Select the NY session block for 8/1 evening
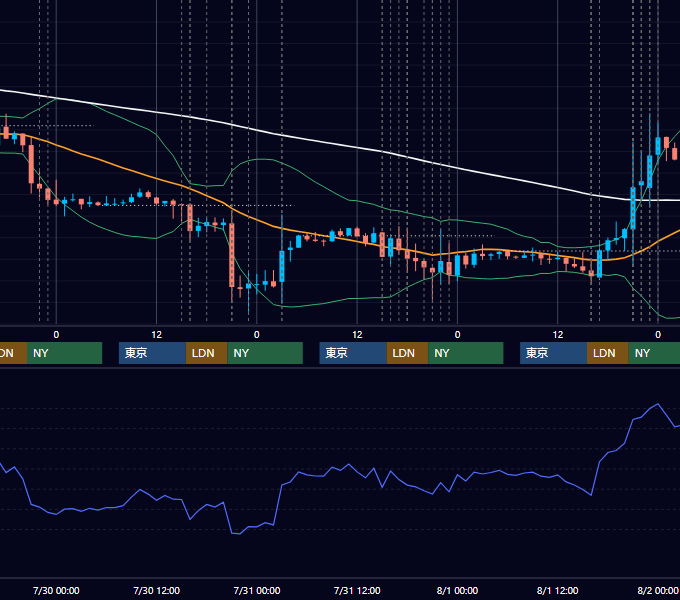Image resolution: width=680 pixels, height=600 pixels. [x=654, y=353]
